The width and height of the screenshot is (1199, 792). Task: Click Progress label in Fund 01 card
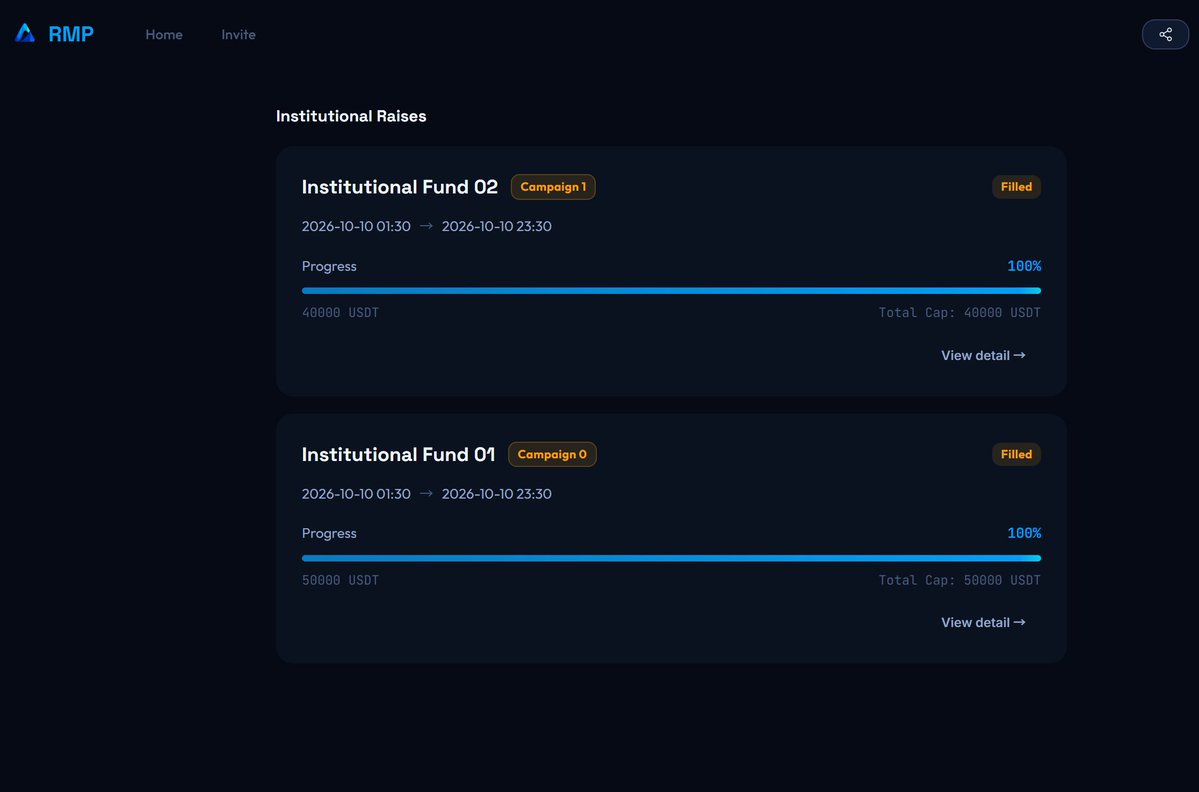click(329, 533)
